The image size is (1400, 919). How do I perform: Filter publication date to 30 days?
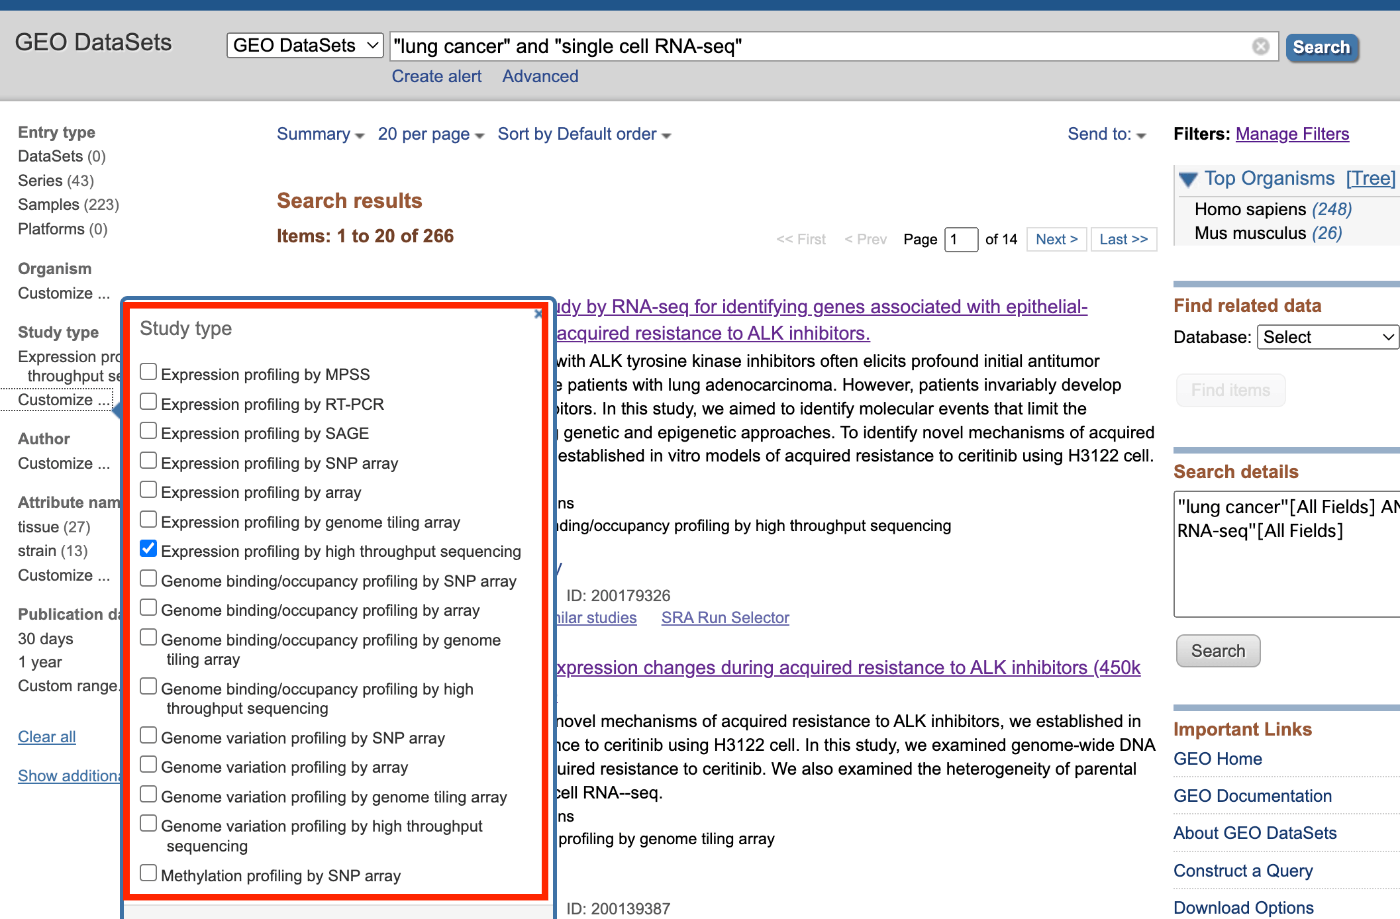(46, 639)
